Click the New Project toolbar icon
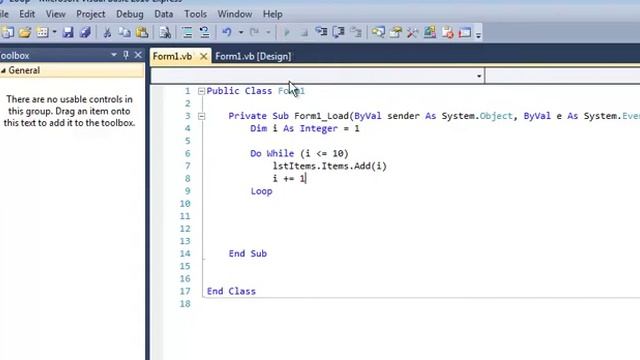640x360 pixels. point(7,32)
